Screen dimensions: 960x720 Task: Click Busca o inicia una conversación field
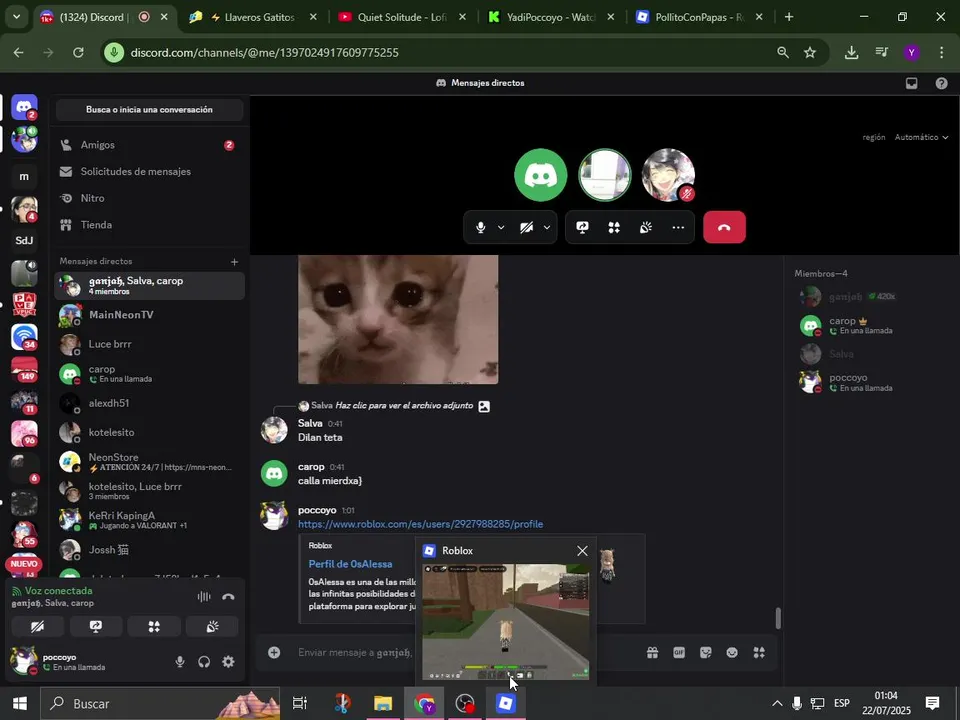pyautogui.click(x=149, y=110)
